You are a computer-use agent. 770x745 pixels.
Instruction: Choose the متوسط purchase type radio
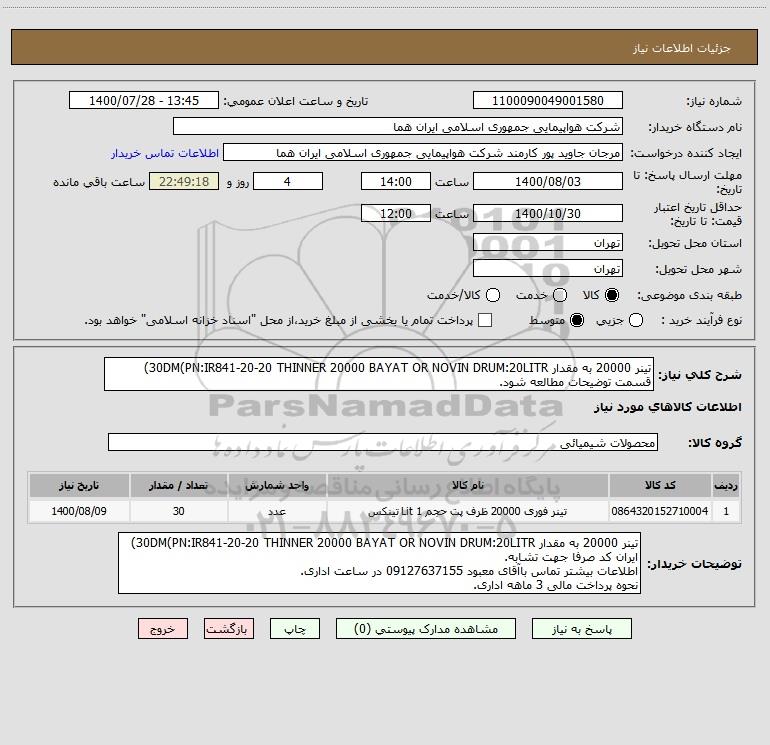577,320
